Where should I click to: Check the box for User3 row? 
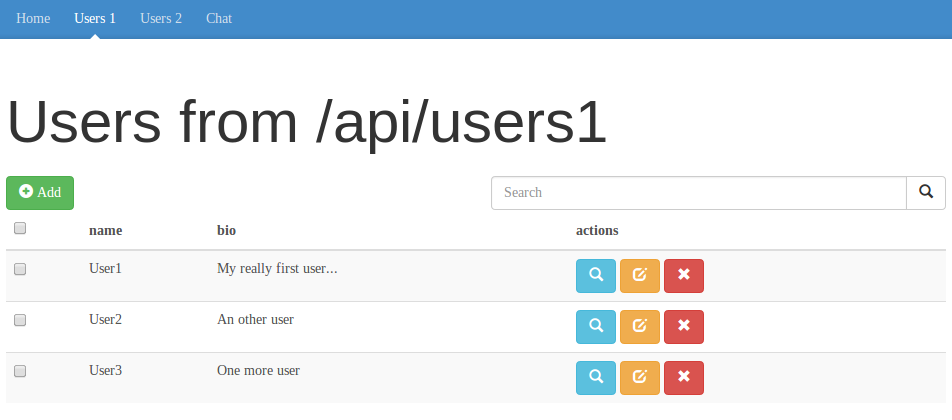tap(20, 371)
